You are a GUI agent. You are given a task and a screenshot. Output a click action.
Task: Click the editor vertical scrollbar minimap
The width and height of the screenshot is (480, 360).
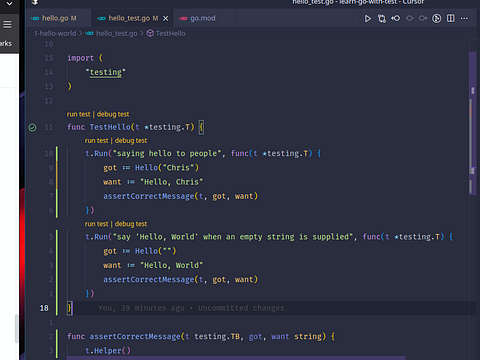point(472,123)
